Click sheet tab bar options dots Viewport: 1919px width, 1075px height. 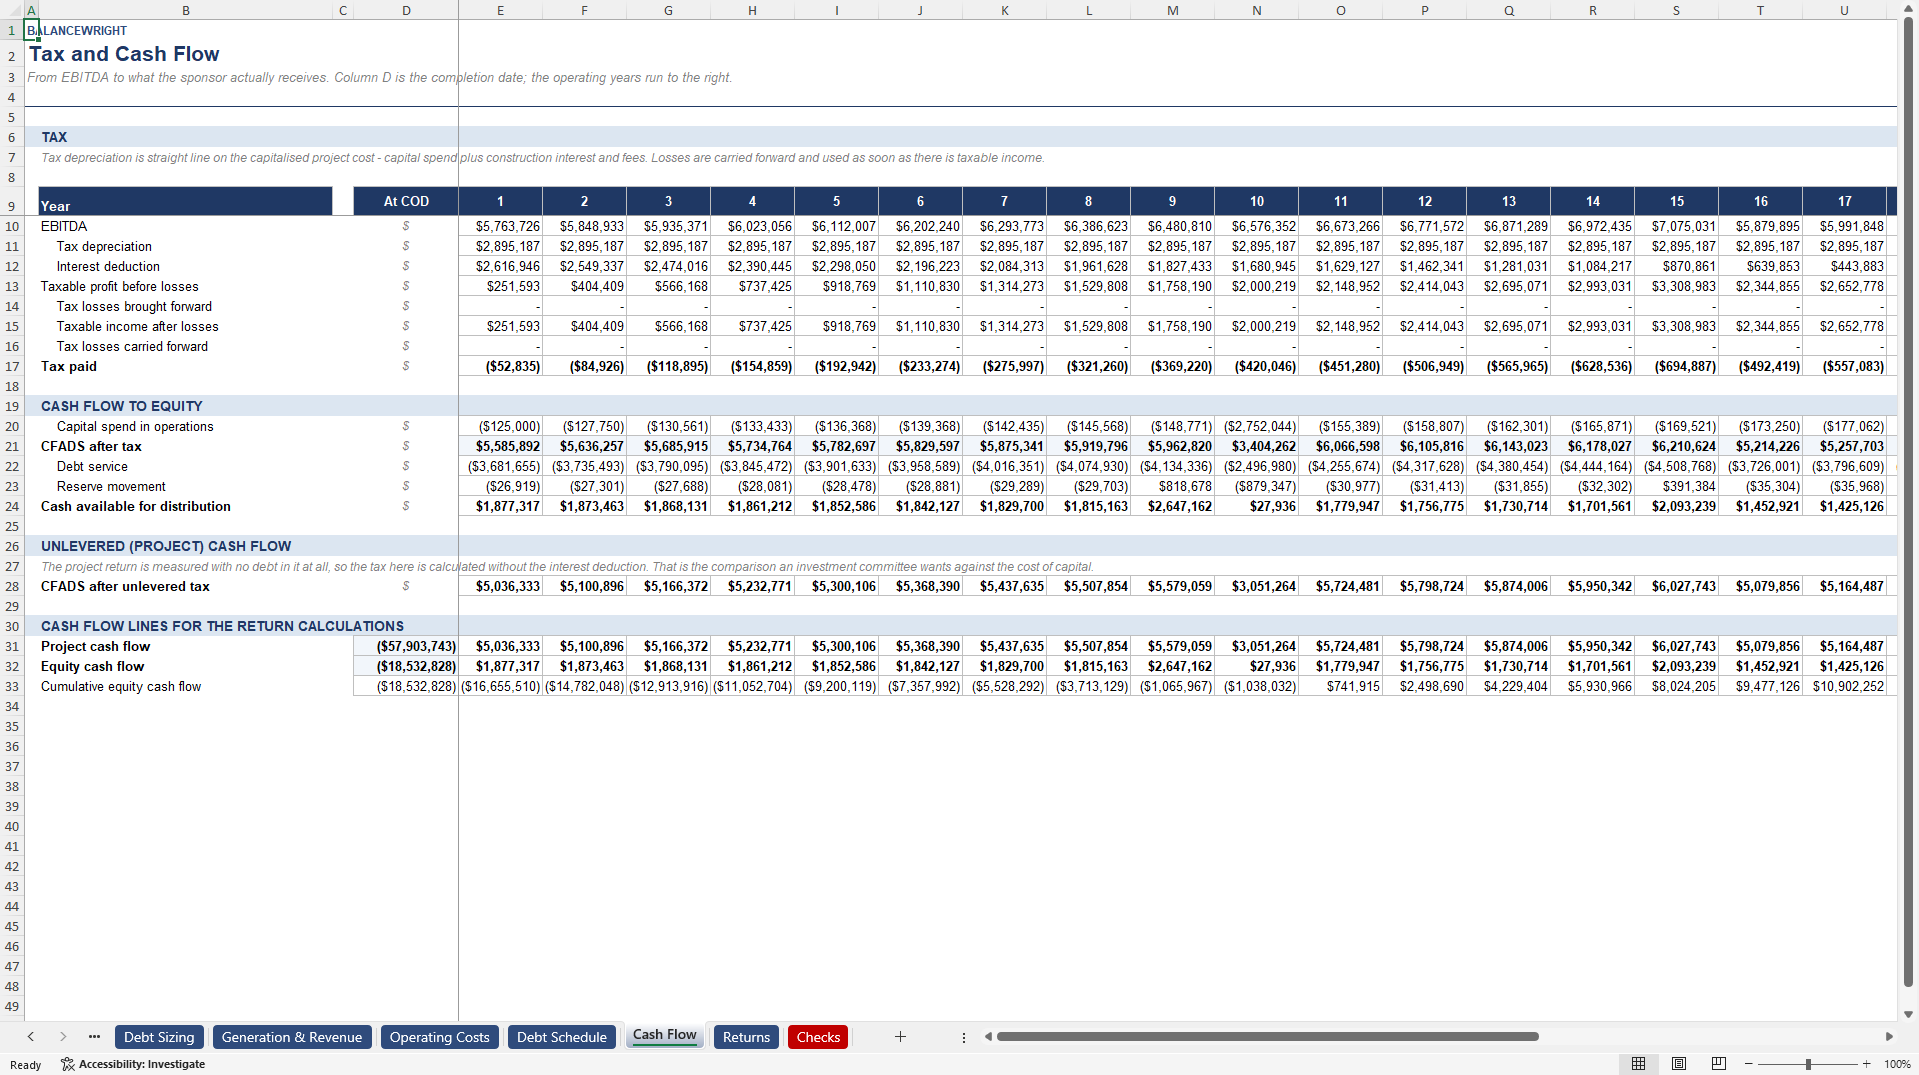964,1038
